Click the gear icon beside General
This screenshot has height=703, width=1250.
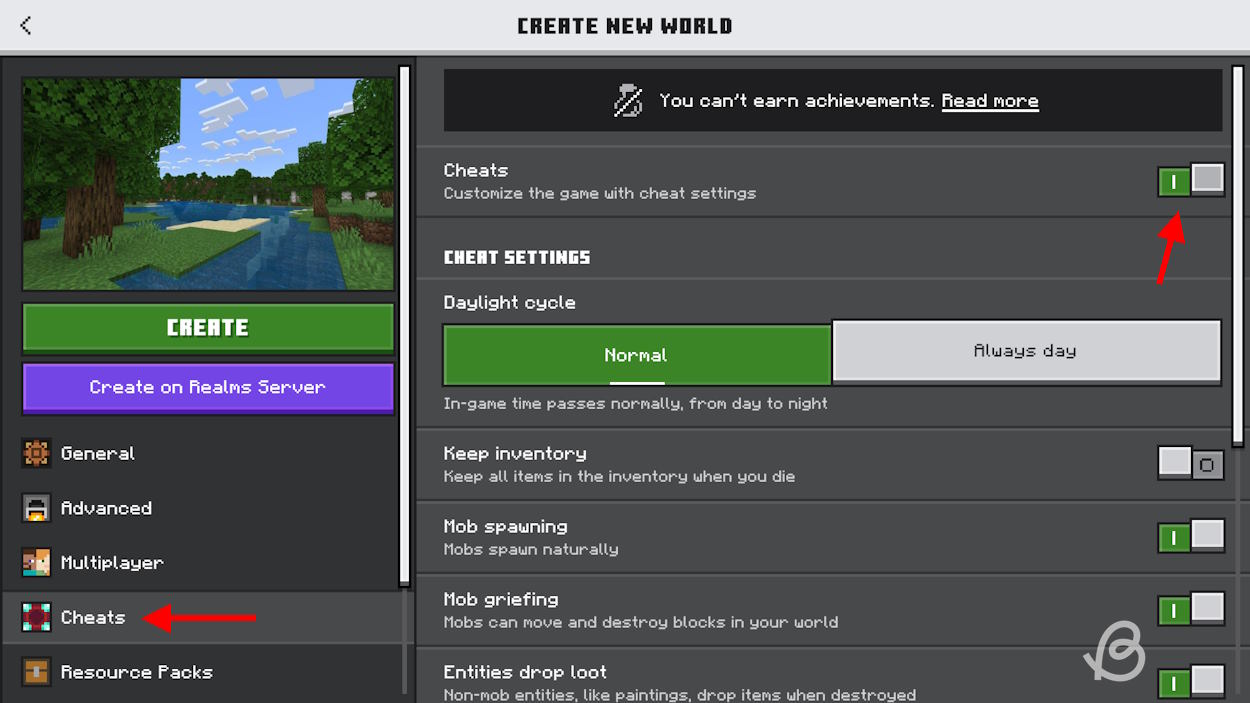pos(36,453)
